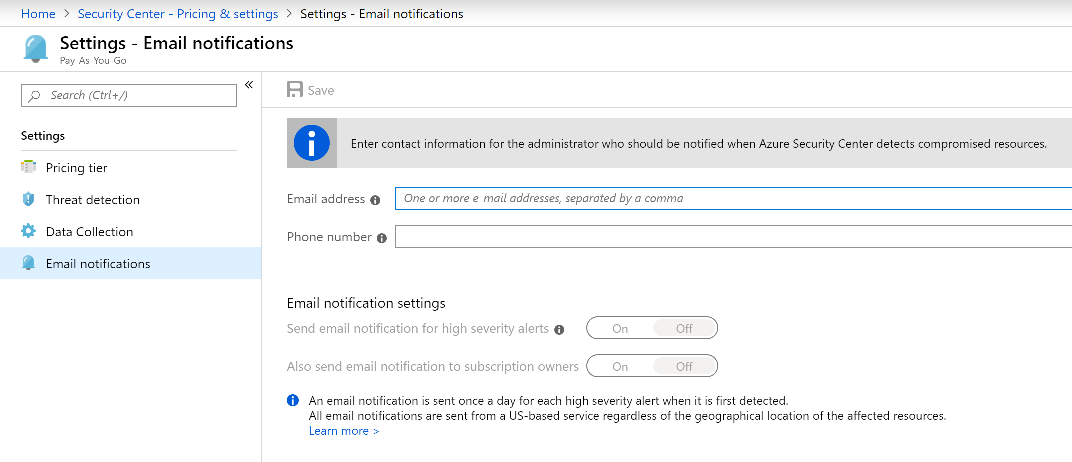
Task: Open Security Center - Pricing & settings breadcrumb
Action: pos(179,14)
